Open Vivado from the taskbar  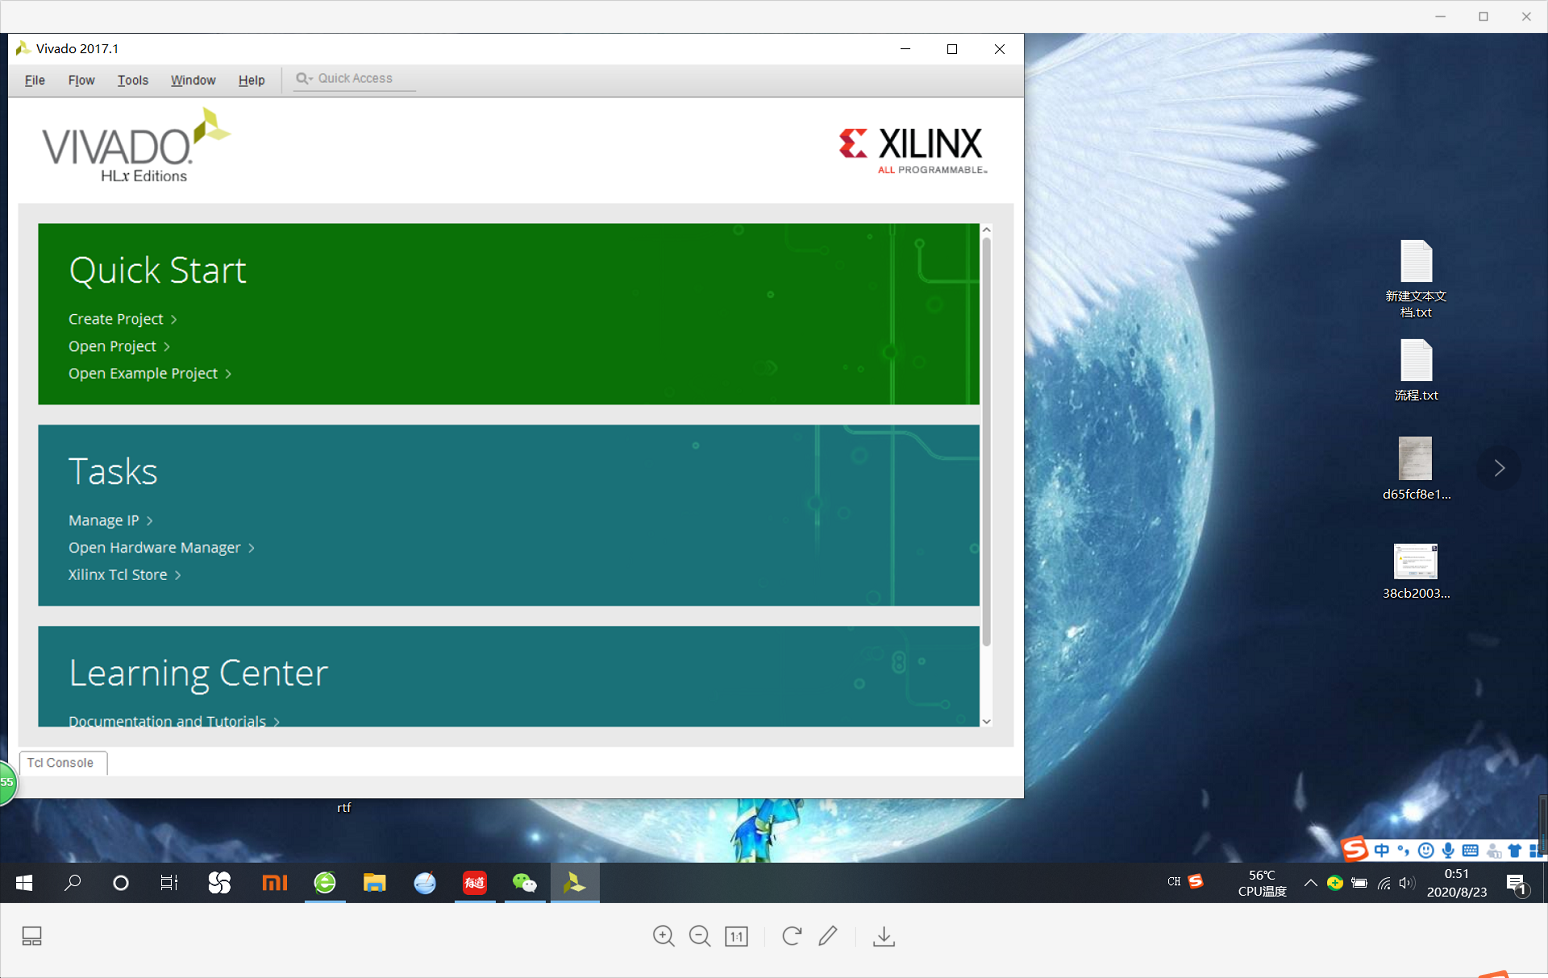point(575,883)
